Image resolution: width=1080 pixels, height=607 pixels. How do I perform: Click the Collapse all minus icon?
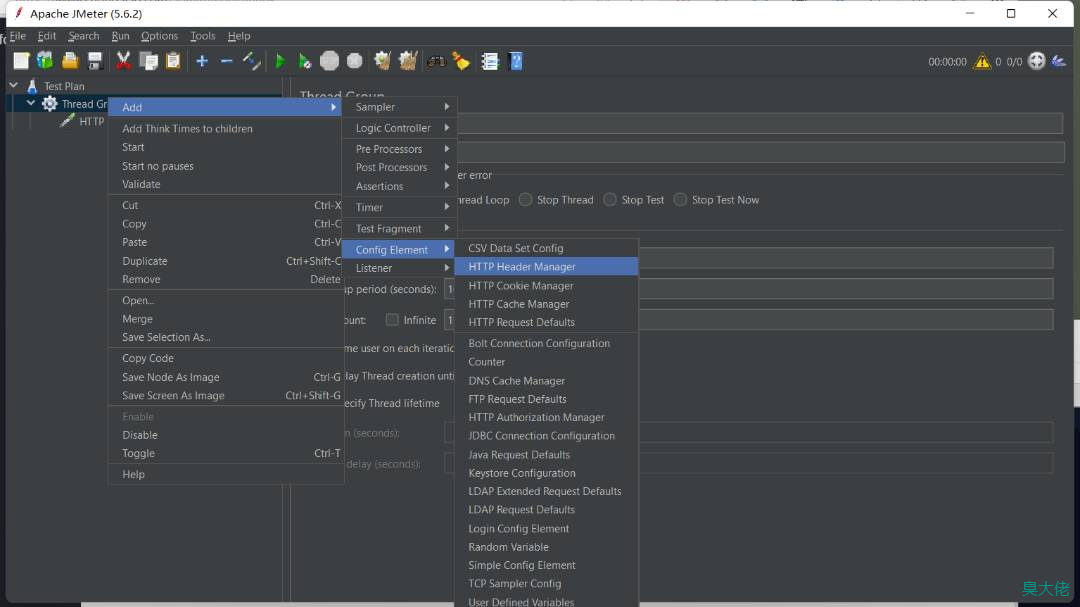click(227, 61)
